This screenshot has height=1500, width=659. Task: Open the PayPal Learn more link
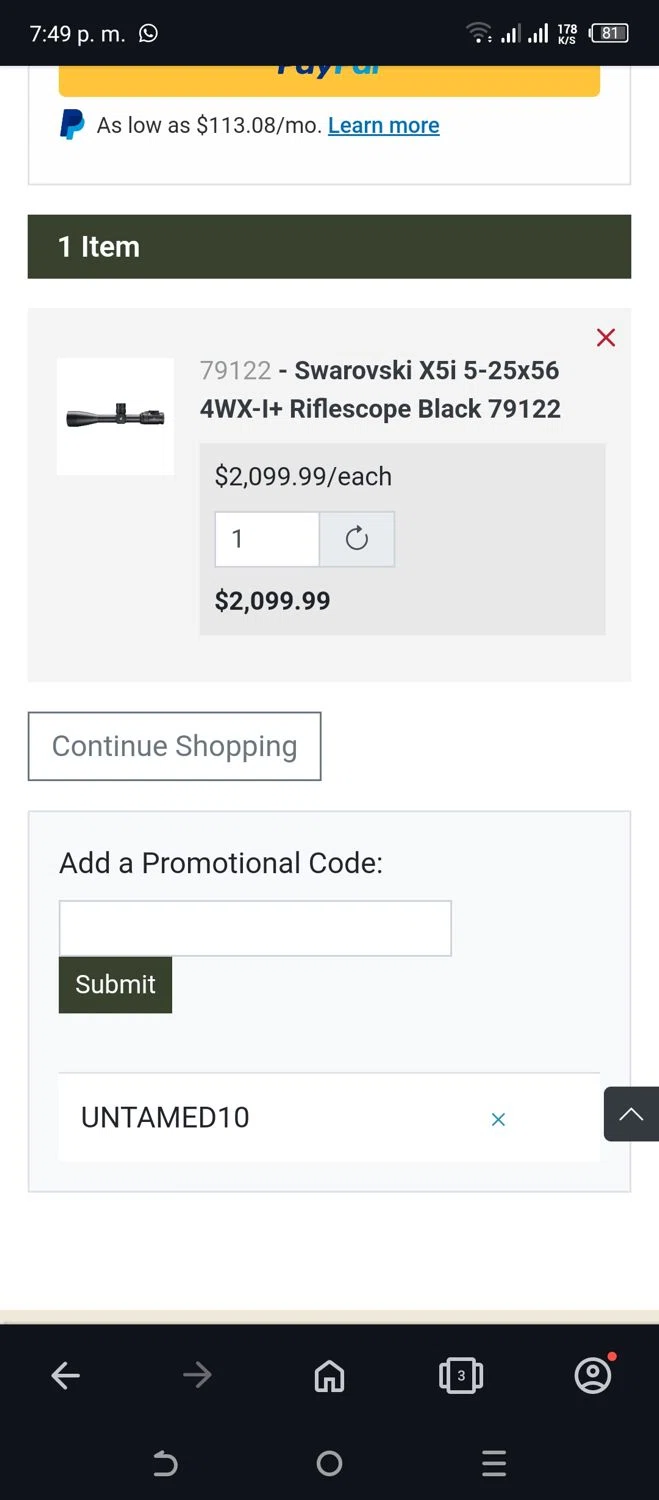383,125
